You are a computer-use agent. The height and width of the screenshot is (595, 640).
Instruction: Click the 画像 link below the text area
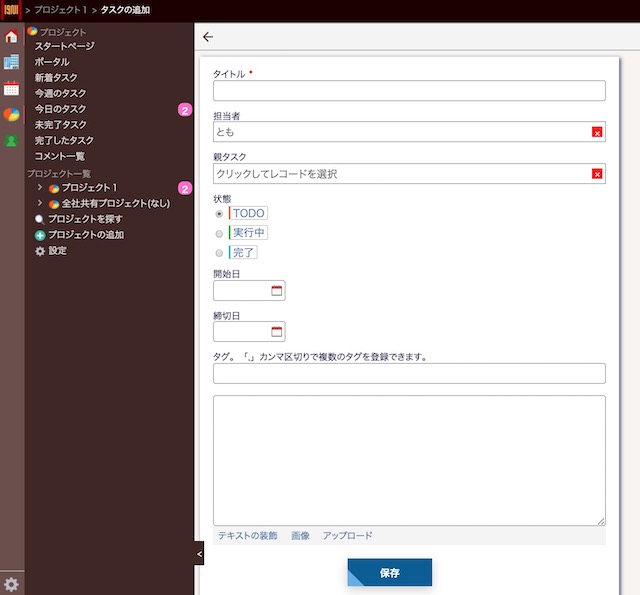point(300,535)
